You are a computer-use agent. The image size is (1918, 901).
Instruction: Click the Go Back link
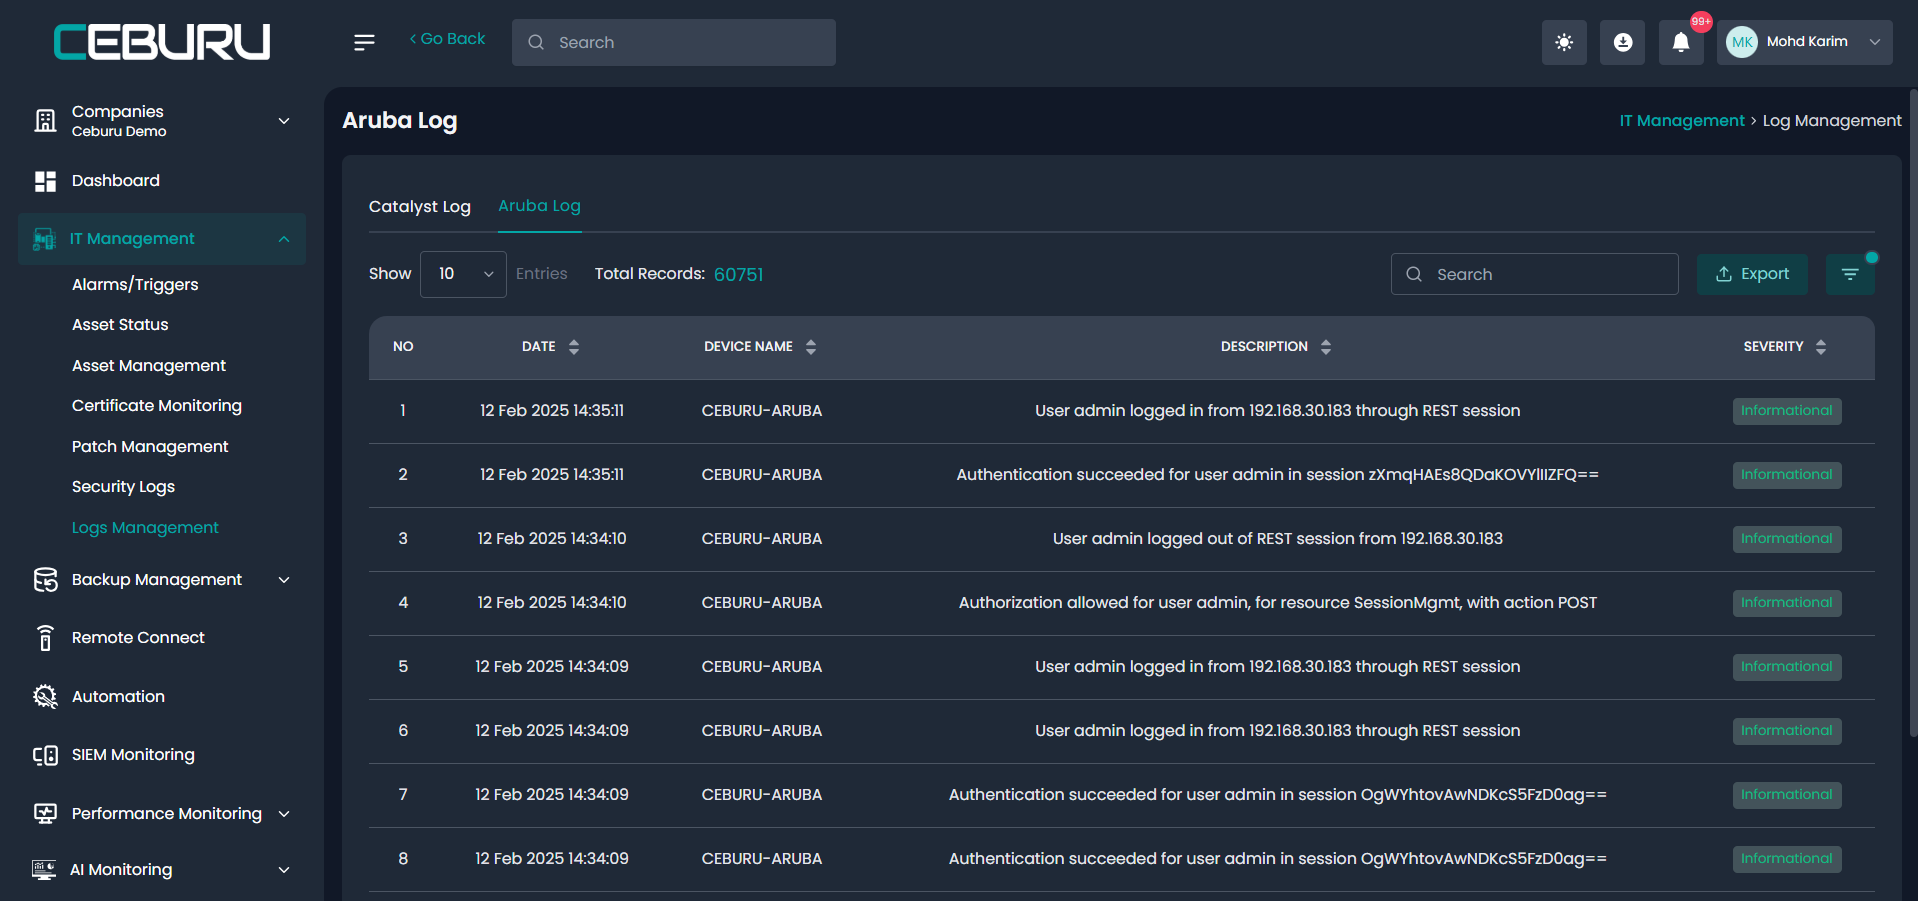pyautogui.click(x=447, y=39)
